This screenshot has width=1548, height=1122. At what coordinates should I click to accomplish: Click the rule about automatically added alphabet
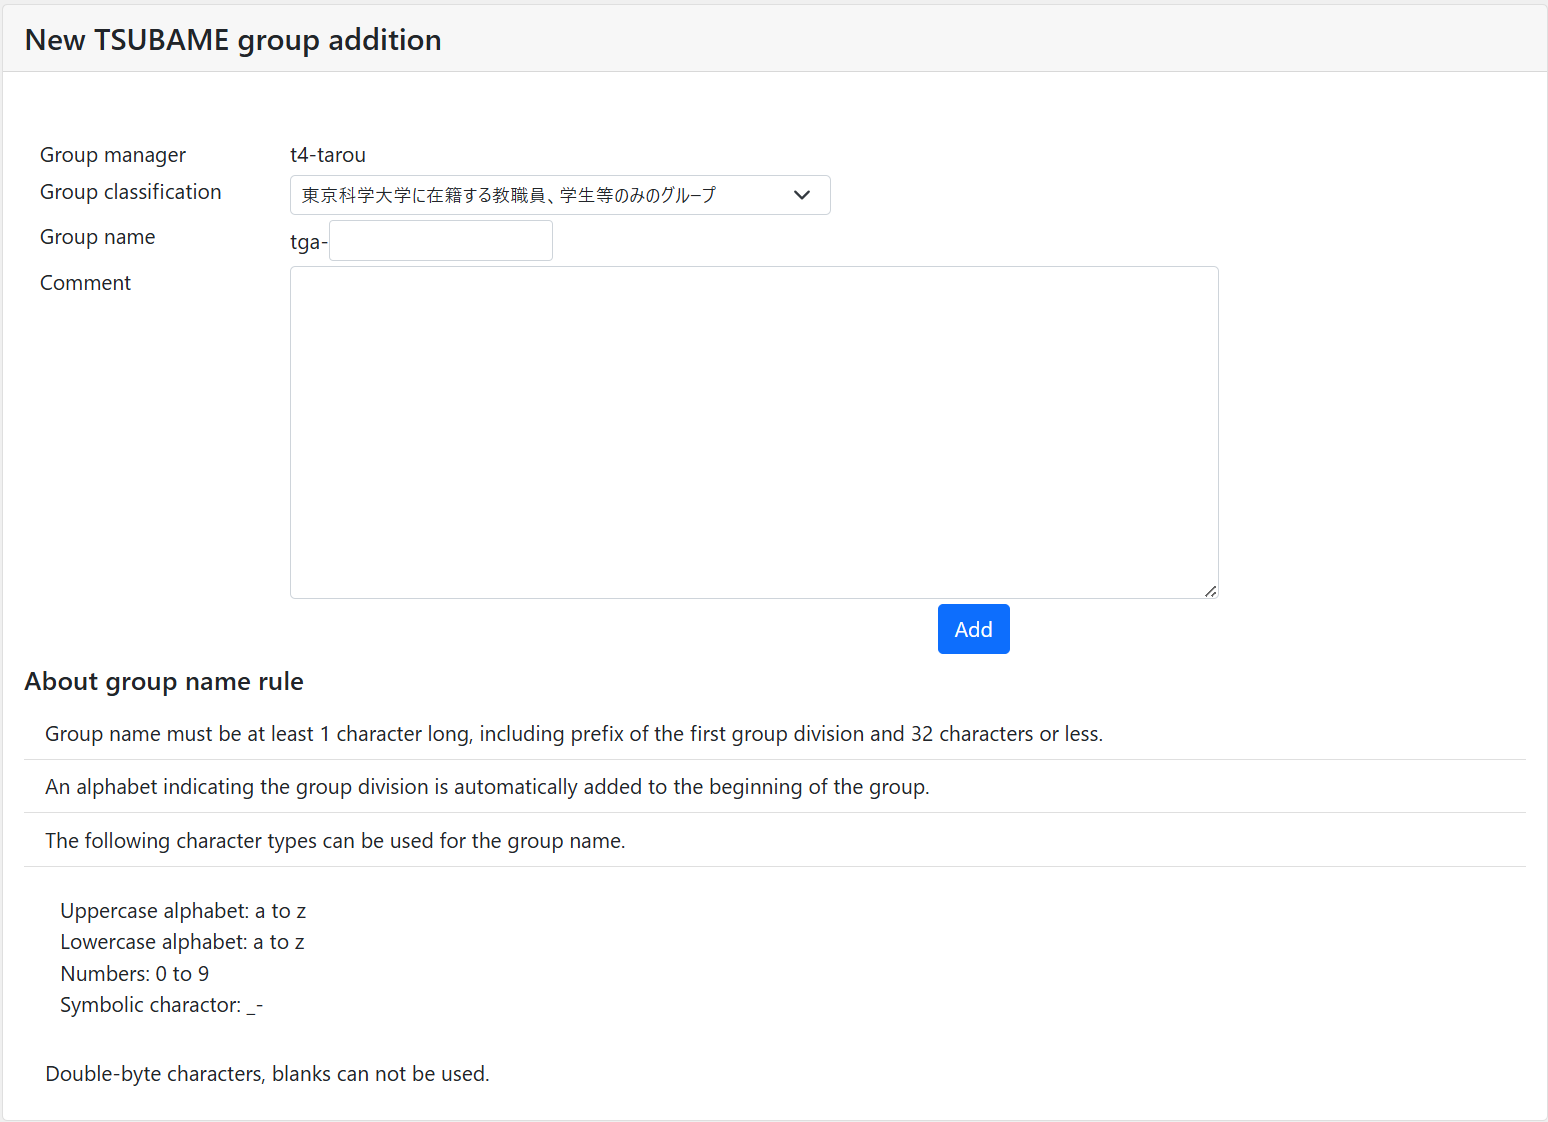coord(487,787)
